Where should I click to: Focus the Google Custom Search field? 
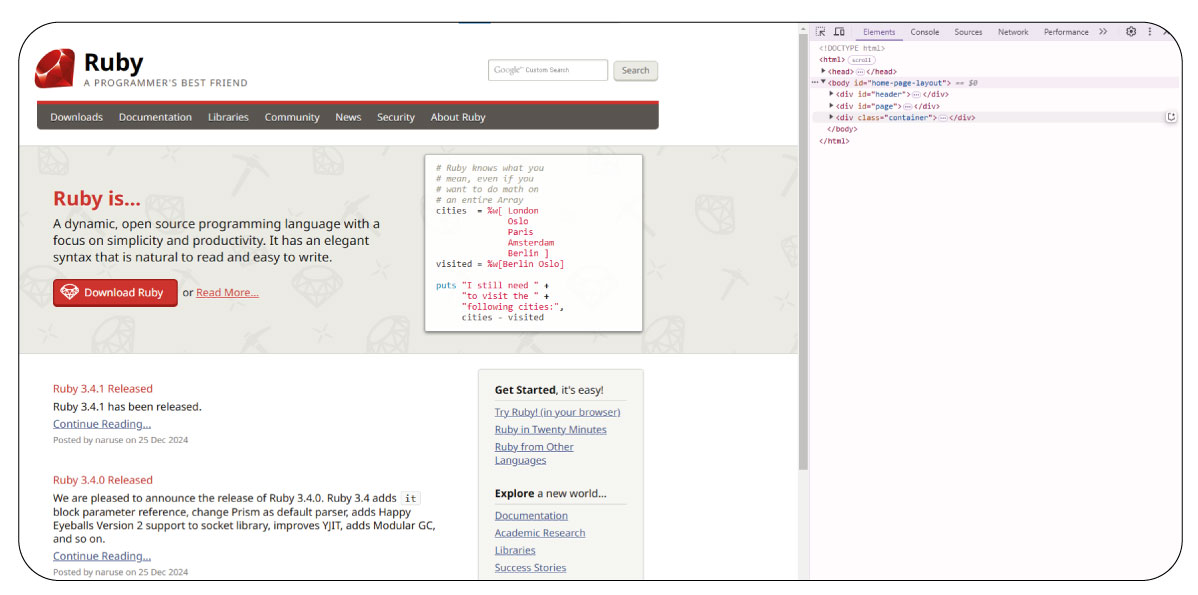coord(548,70)
